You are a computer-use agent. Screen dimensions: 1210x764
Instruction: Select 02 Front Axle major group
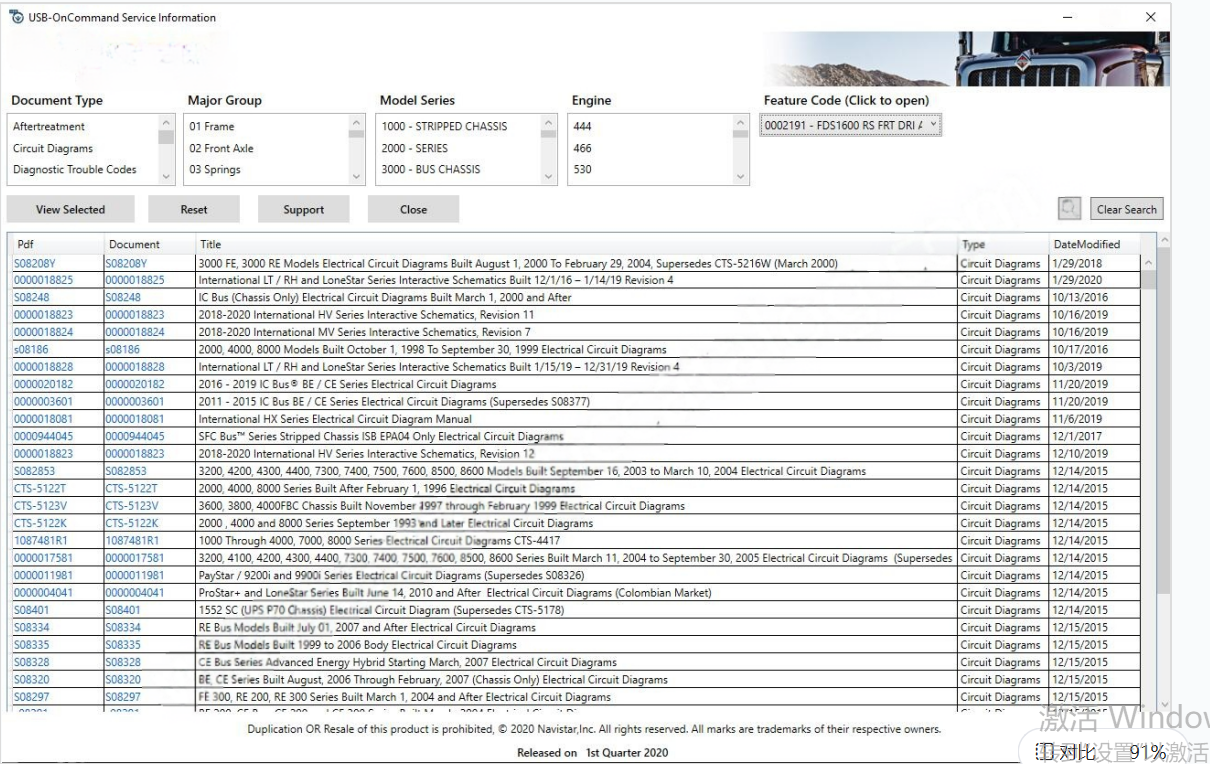coord(221,148)
